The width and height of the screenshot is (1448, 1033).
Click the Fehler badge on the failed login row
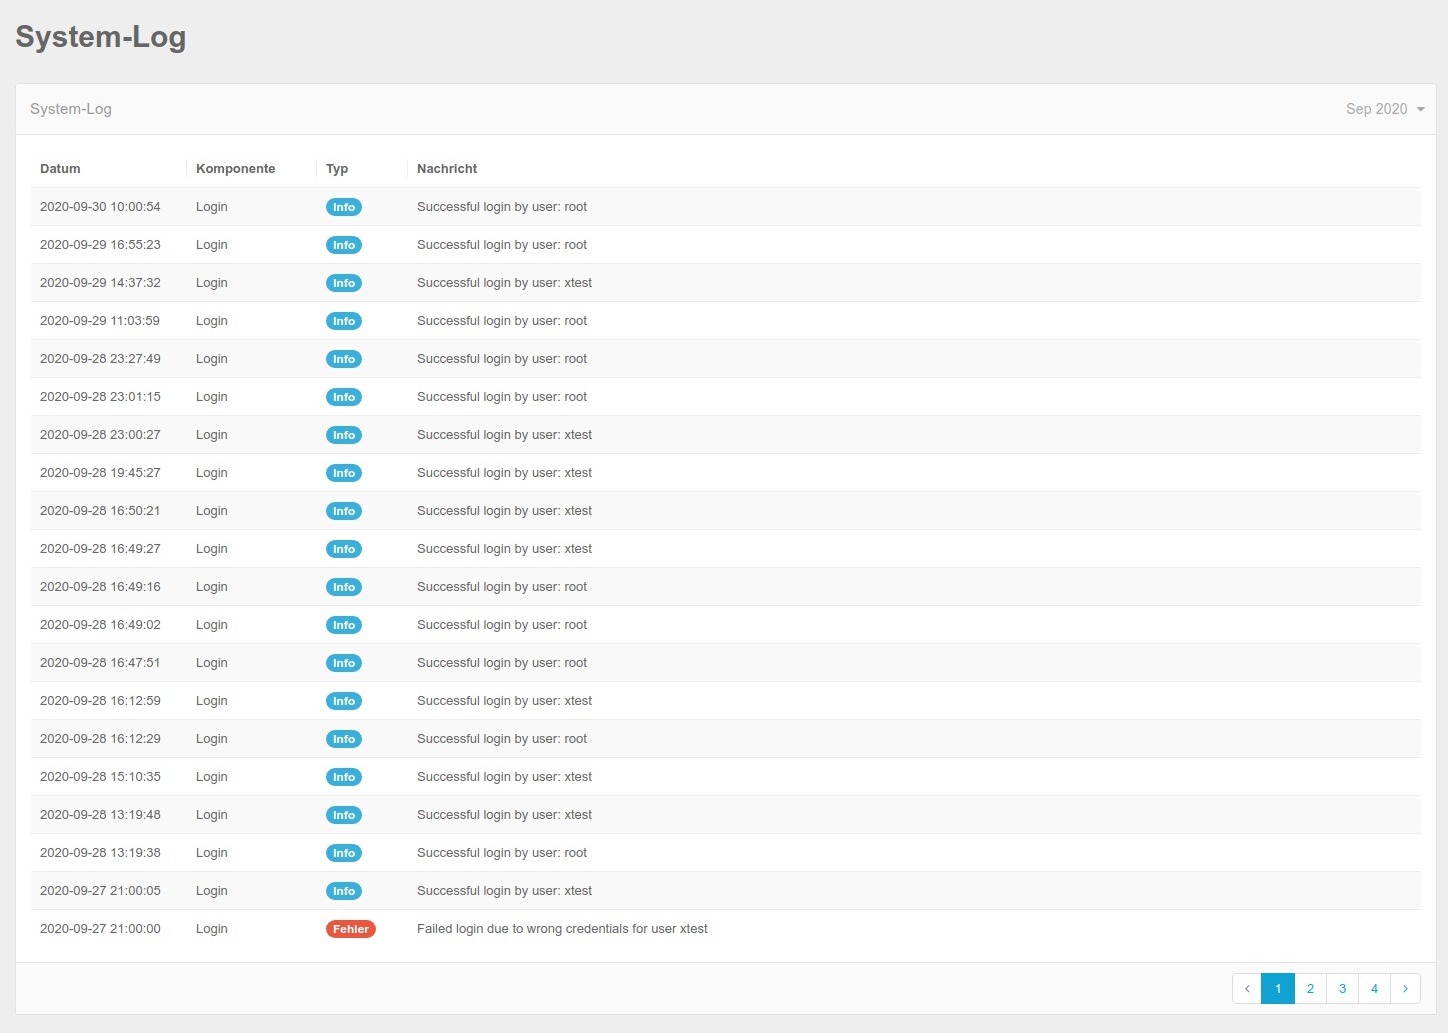(x=350, y=928)
